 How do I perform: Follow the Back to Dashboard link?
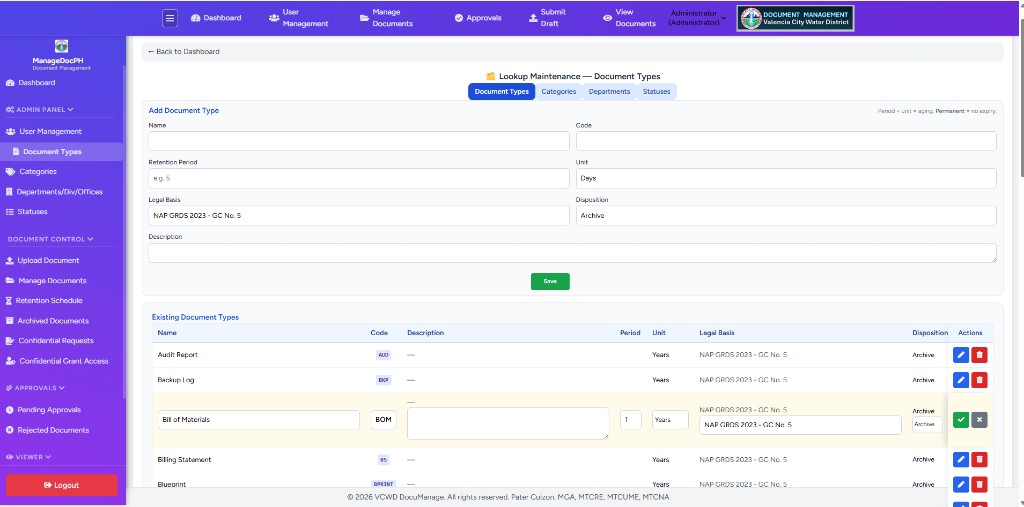184,52
